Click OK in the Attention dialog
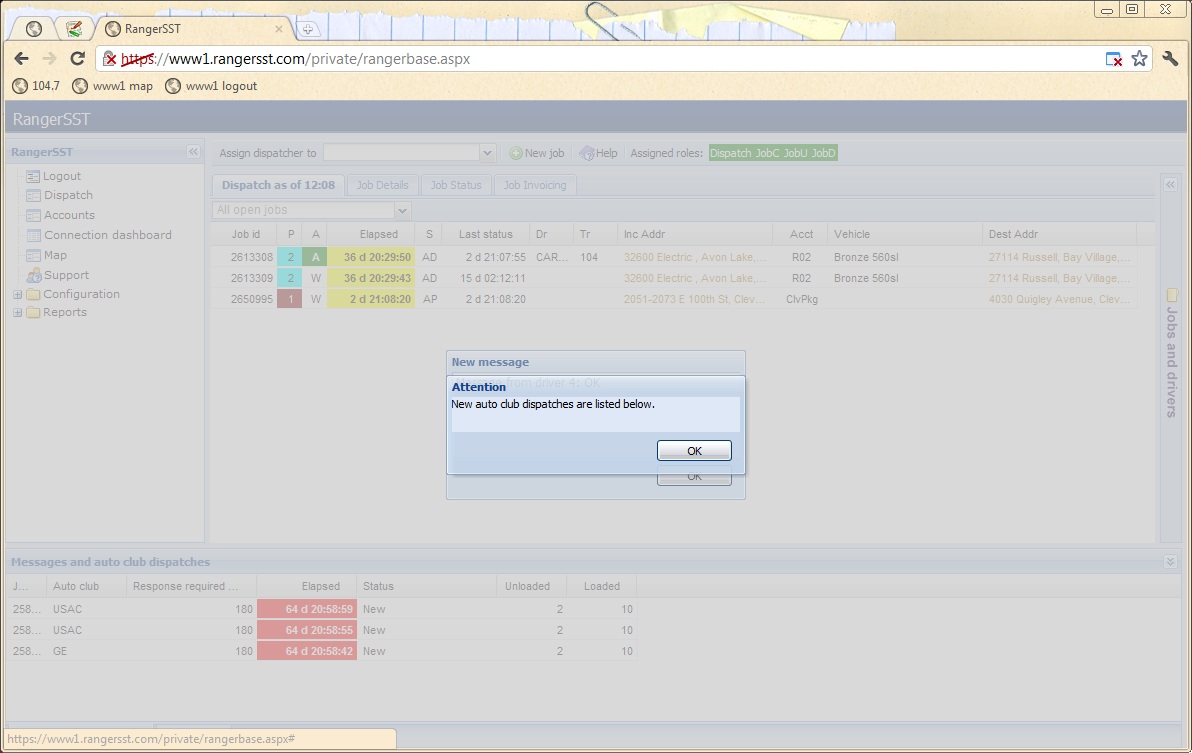The width and height of the screenshot is (1192, 753). pyautogui.click(x=694, y=451)
